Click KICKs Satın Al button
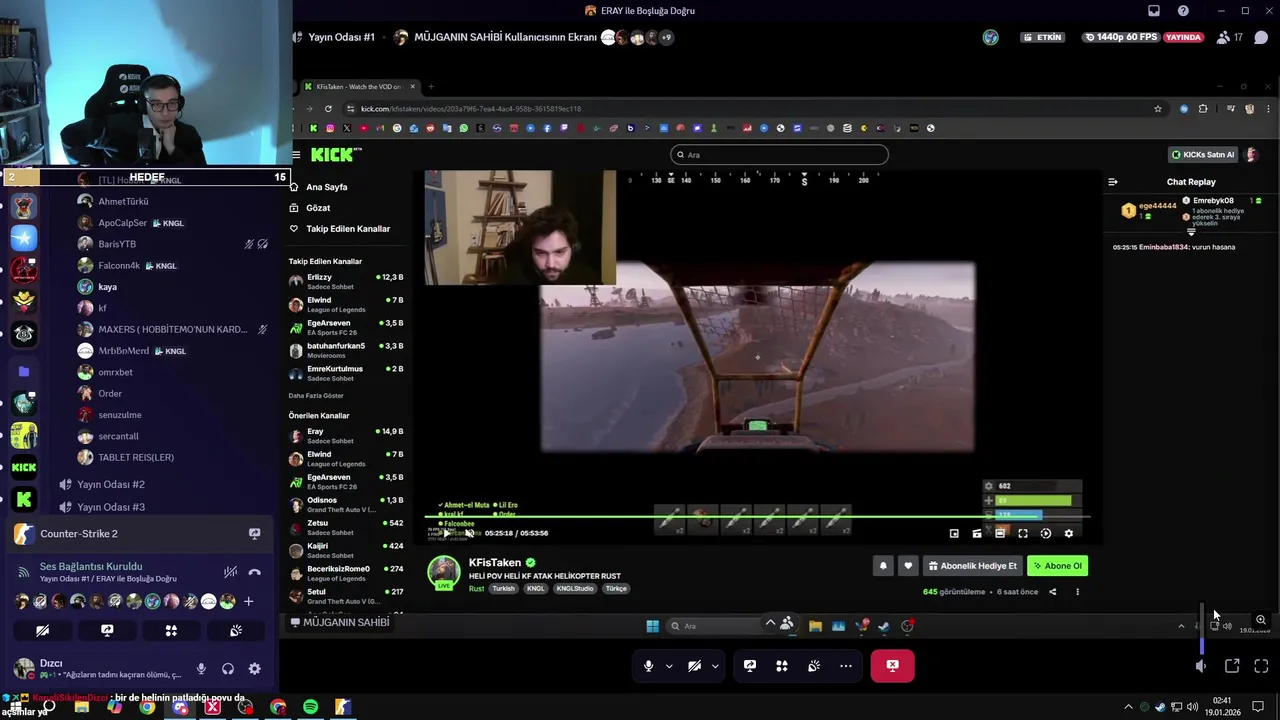This screenshot has width=1280, height=720. click(1204, 154)
